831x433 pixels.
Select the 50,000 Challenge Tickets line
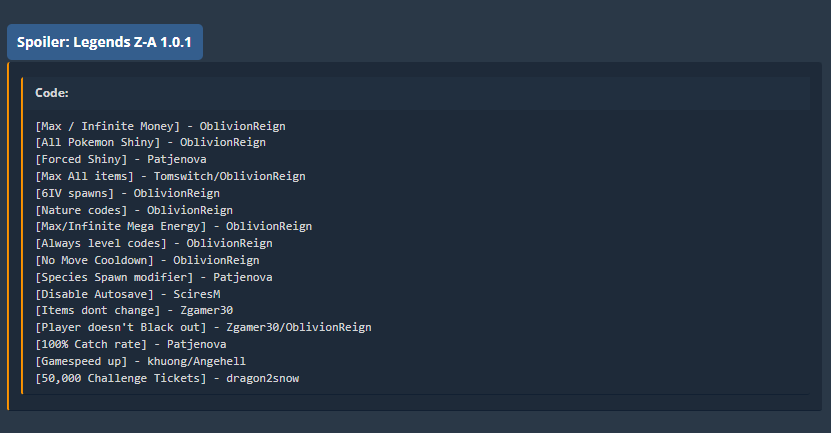pos(167,378)
